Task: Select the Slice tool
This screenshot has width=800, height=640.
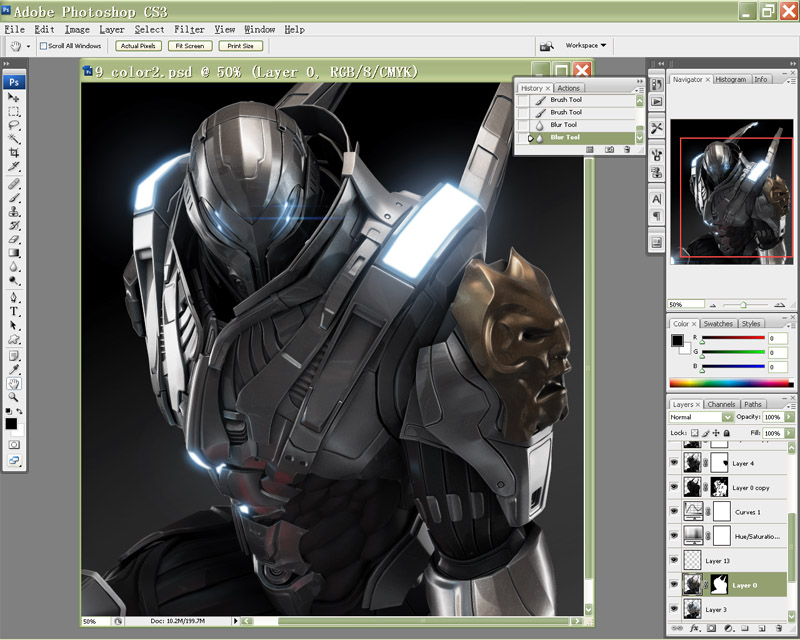Action: (14, 166)
